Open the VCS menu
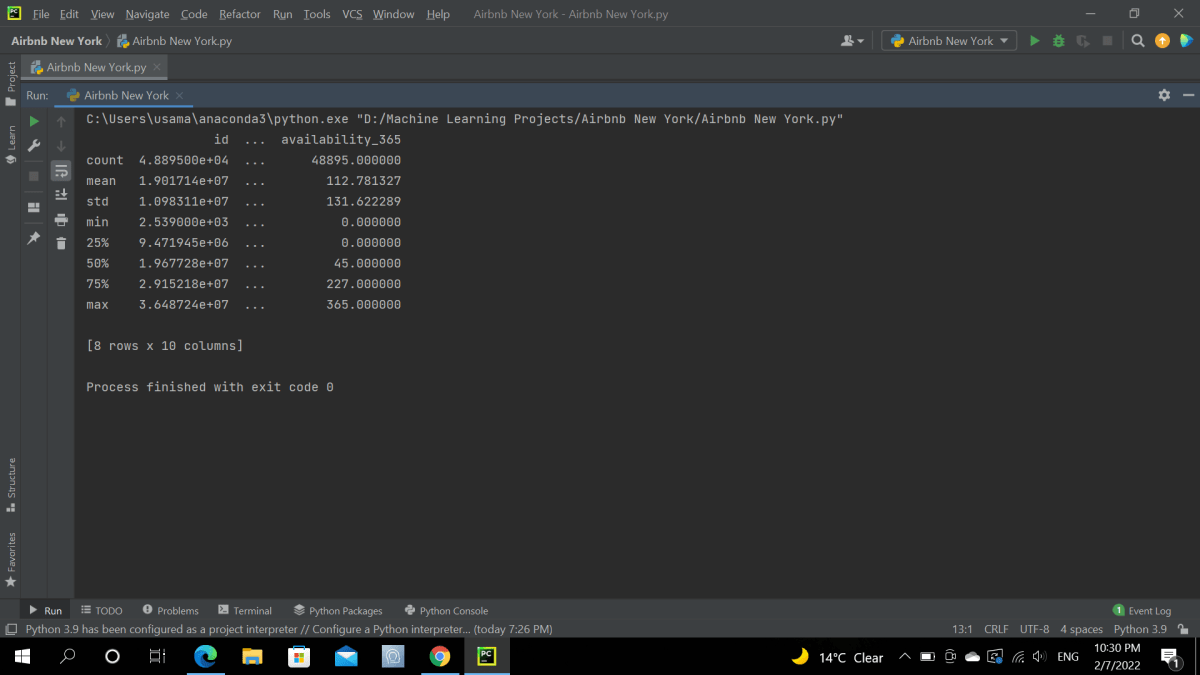Screen dimensions: 1200x675 352,14
